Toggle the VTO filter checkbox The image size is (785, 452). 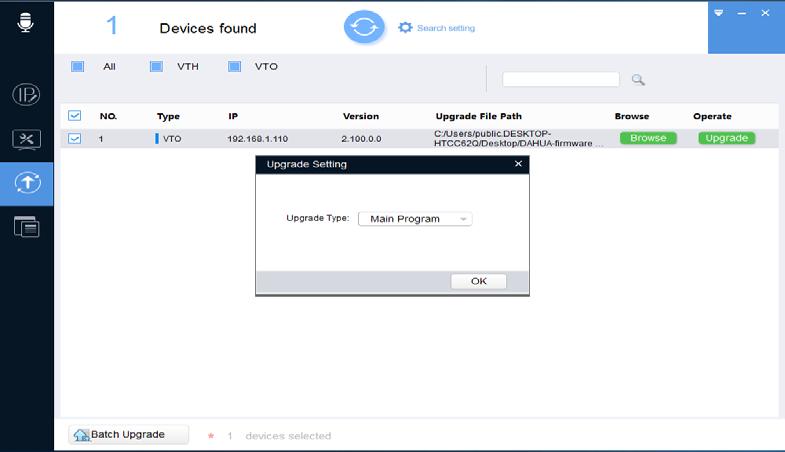[234, 67]
